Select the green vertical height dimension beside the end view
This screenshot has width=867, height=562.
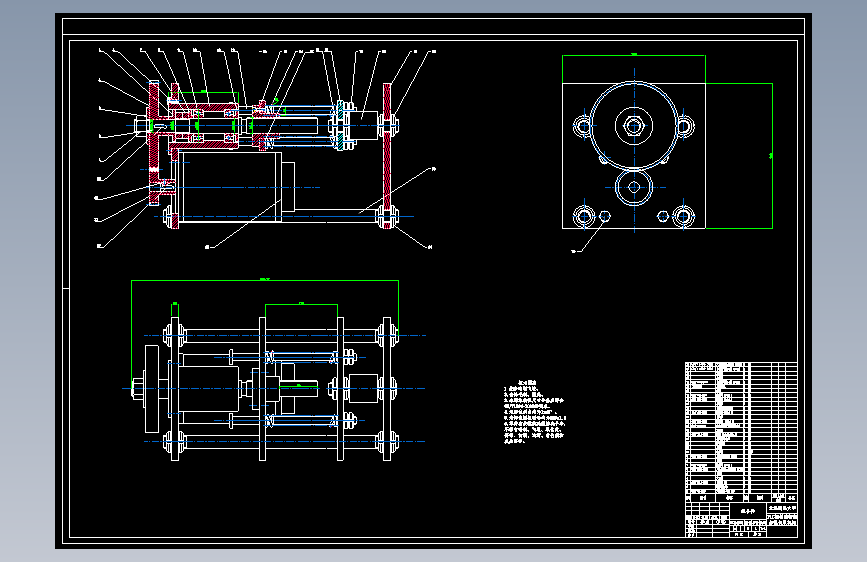click(772, 155)
